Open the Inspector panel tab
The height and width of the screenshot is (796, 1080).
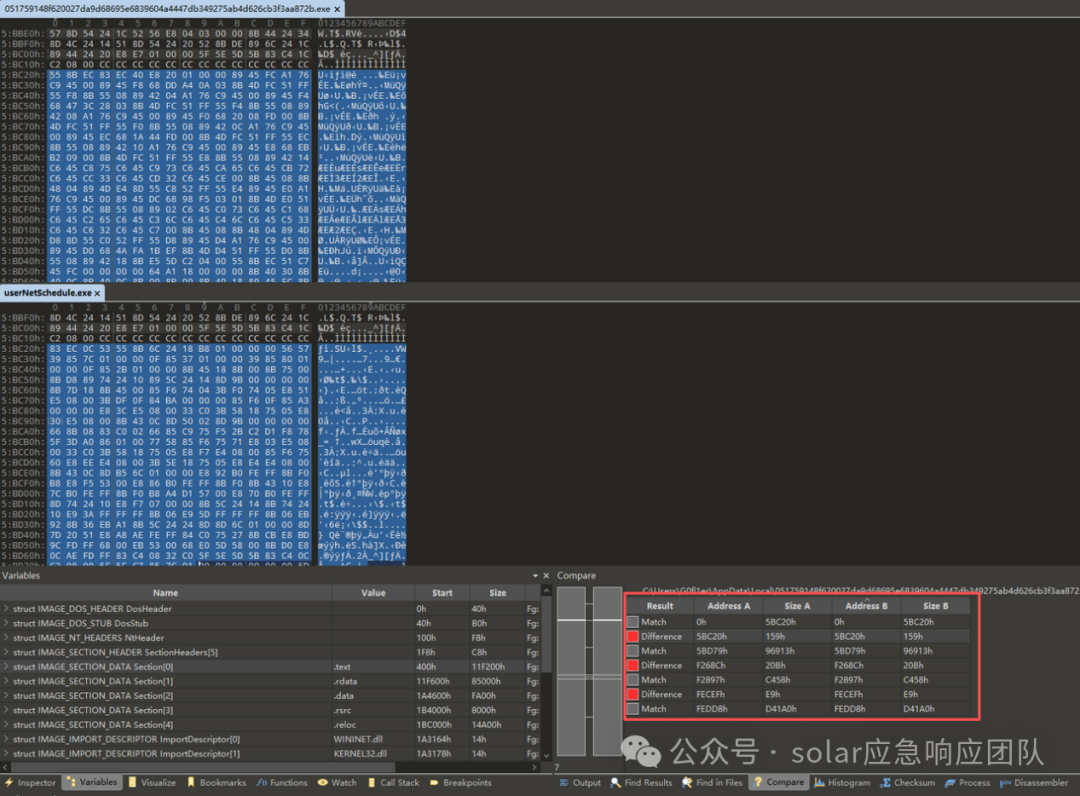tap(30, 782)
